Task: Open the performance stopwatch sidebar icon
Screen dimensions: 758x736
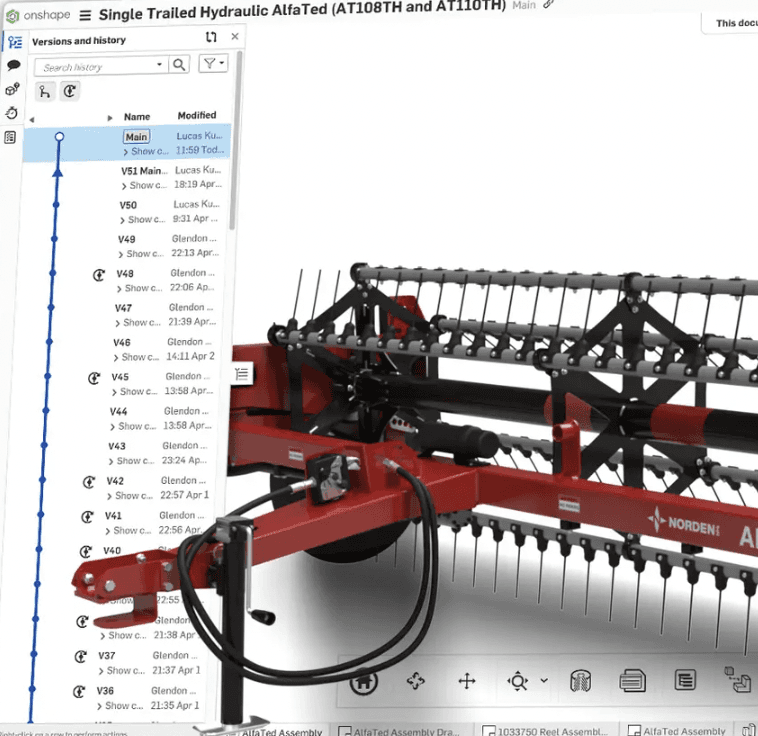Action: pyautogui.click(x=12, y=113)
